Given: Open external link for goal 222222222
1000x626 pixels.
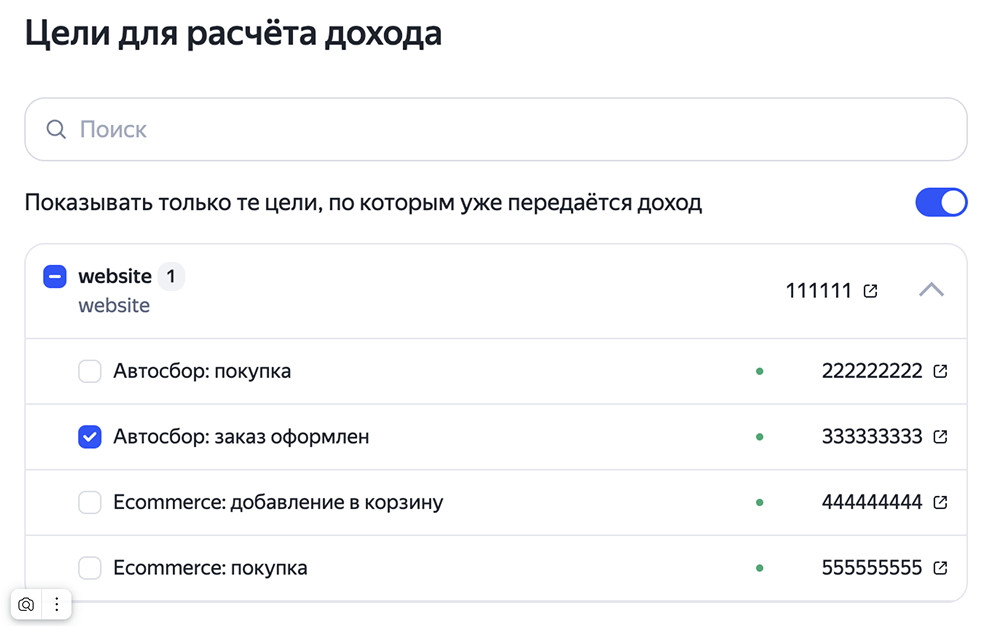Looking at the screenshot, I should 940,371.
